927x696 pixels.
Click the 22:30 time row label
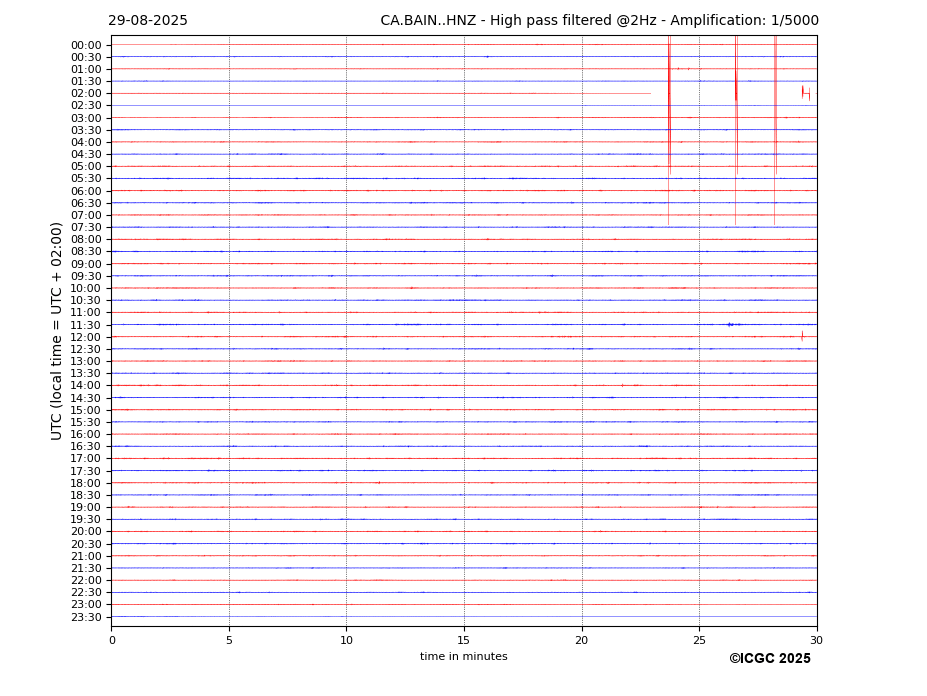click(x=86, y=593)
